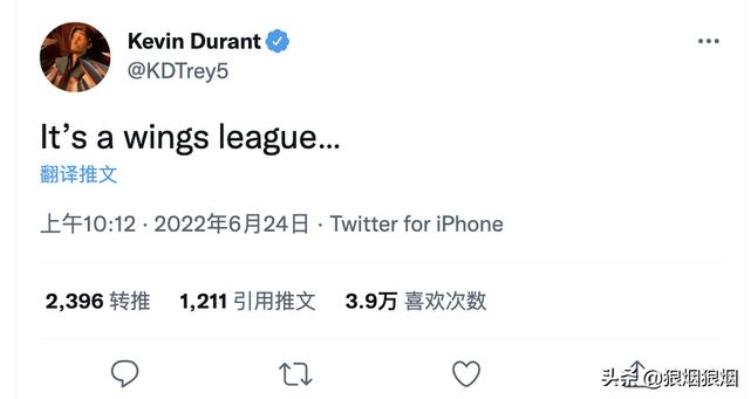Click the reply speech bubble icon

[x=125, y=373]
